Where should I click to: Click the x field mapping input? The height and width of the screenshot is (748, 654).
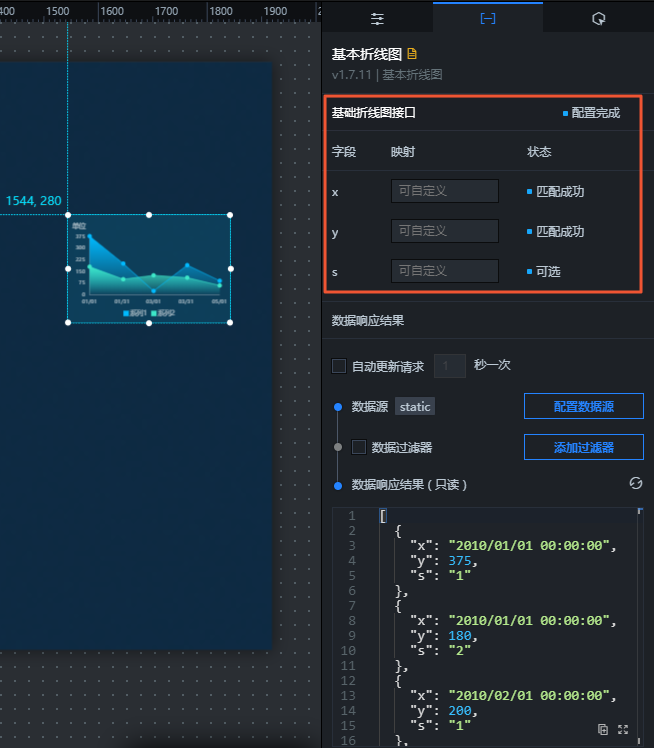point(445,191)
